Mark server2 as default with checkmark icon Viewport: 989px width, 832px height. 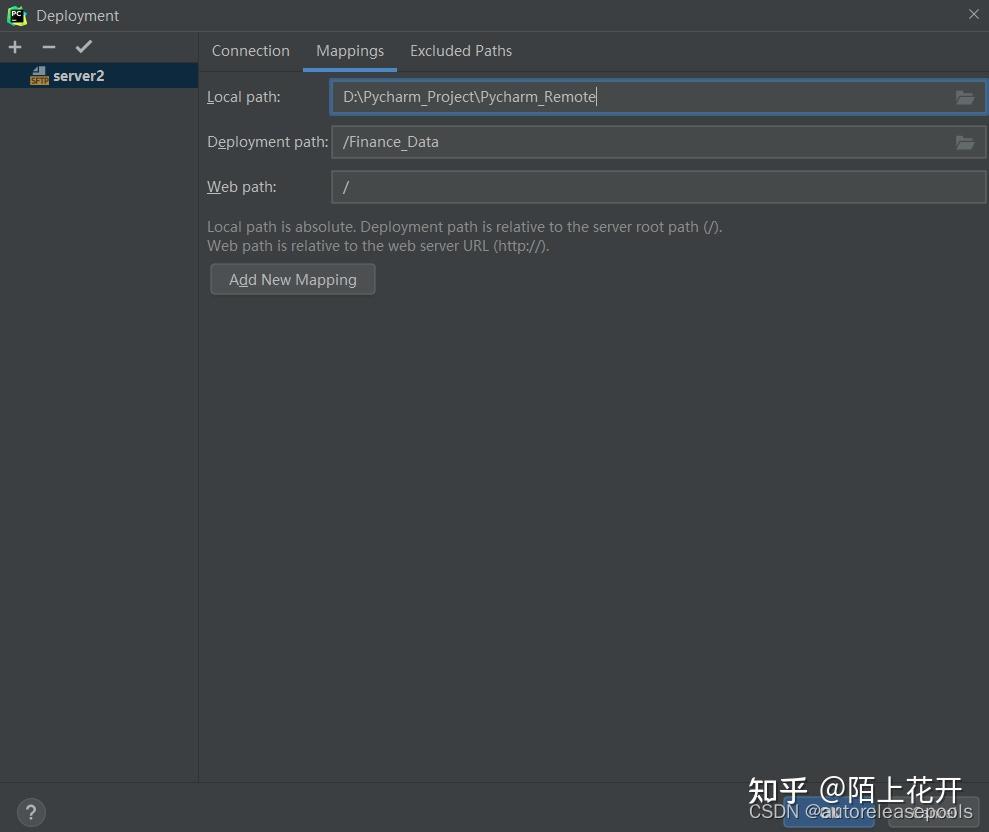(83, 46)
